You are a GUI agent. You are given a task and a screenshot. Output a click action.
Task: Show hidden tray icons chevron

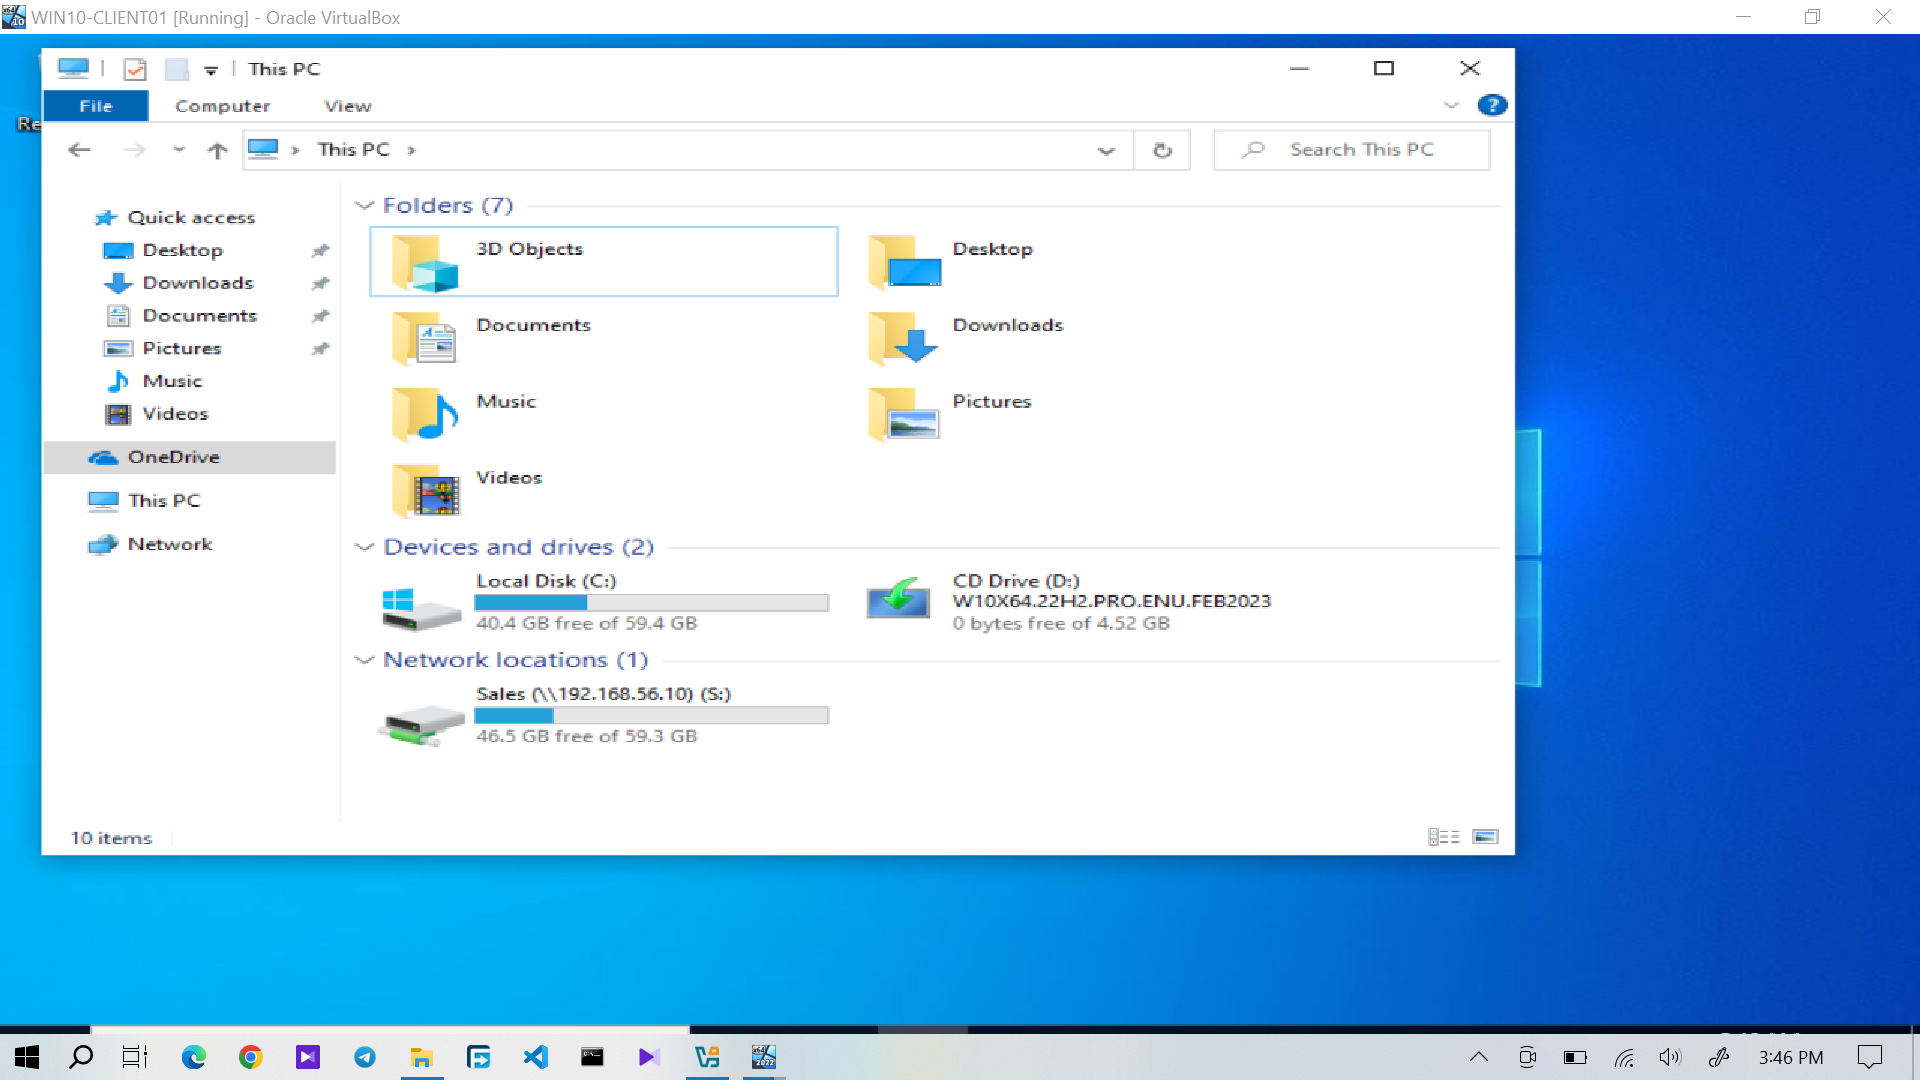[x=1479, y=1057]
